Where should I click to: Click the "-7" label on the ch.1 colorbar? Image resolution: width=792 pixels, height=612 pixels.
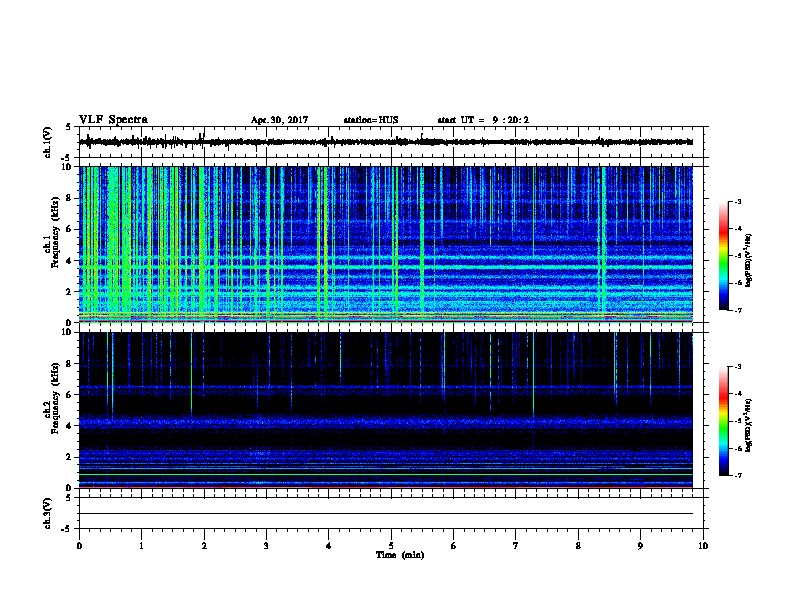click(738, 310)
